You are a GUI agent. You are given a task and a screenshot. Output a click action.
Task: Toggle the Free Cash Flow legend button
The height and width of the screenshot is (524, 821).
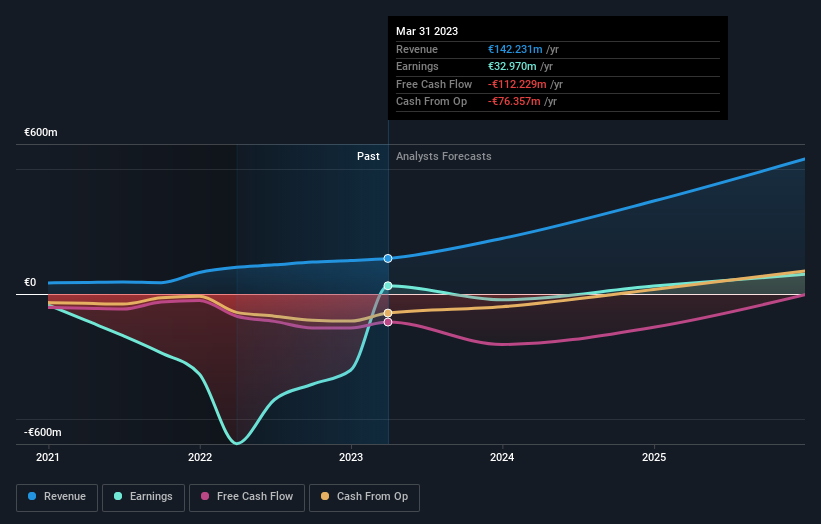pyautogui.click(x=247, y=497)
